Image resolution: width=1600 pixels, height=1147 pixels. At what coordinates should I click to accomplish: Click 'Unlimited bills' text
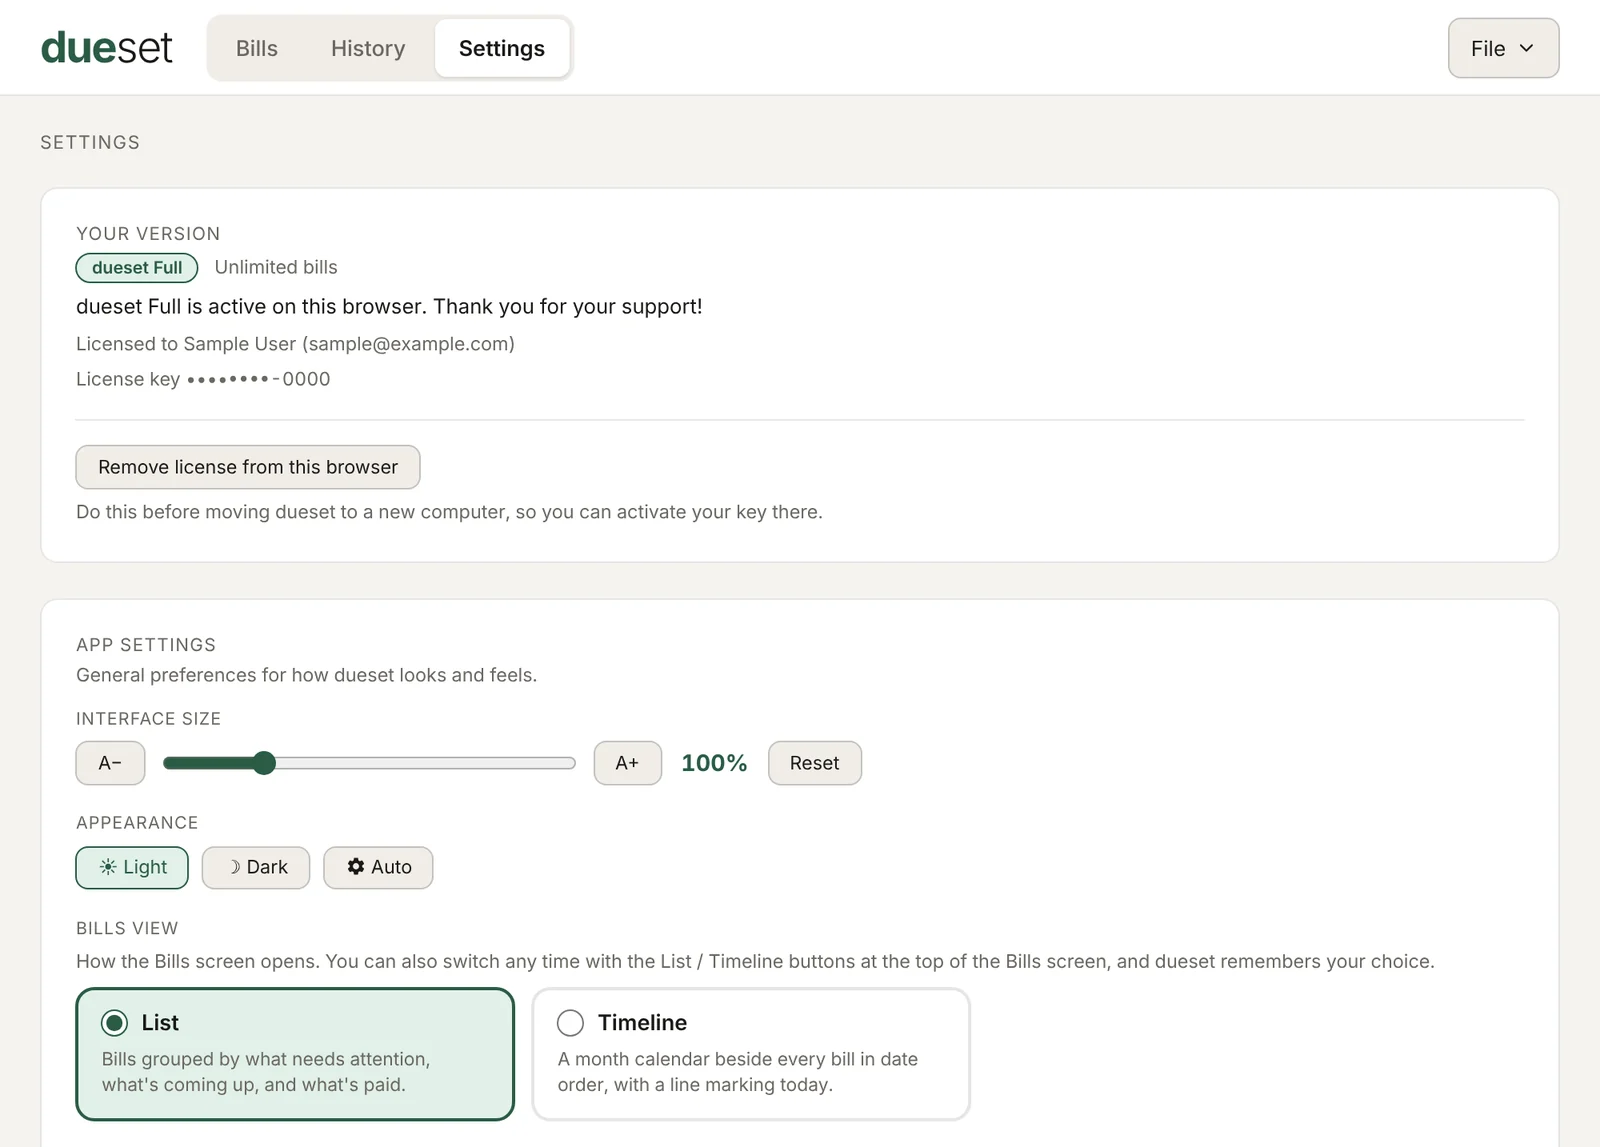tap(276, 267)
